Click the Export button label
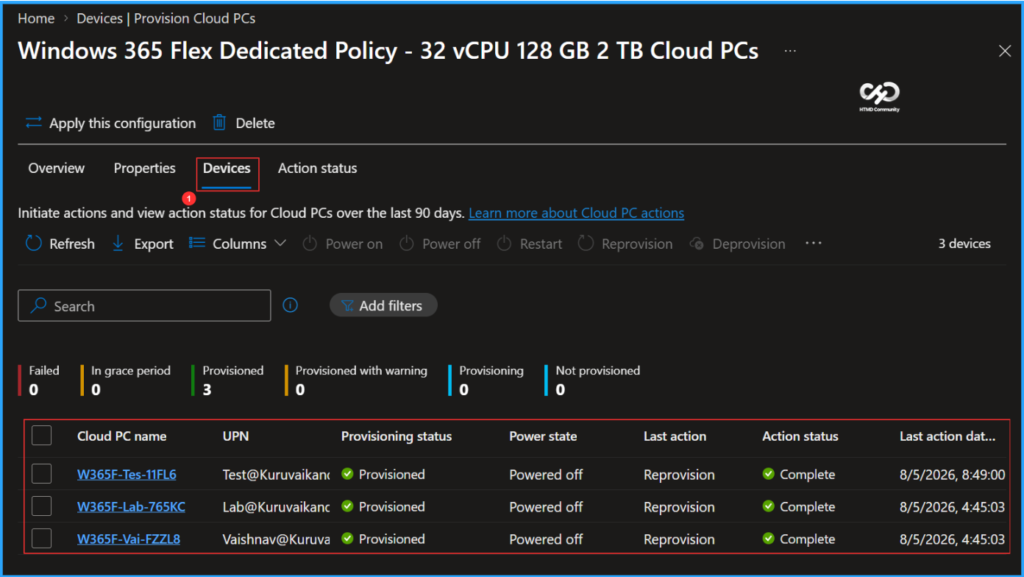 click(x=153, y=243)
